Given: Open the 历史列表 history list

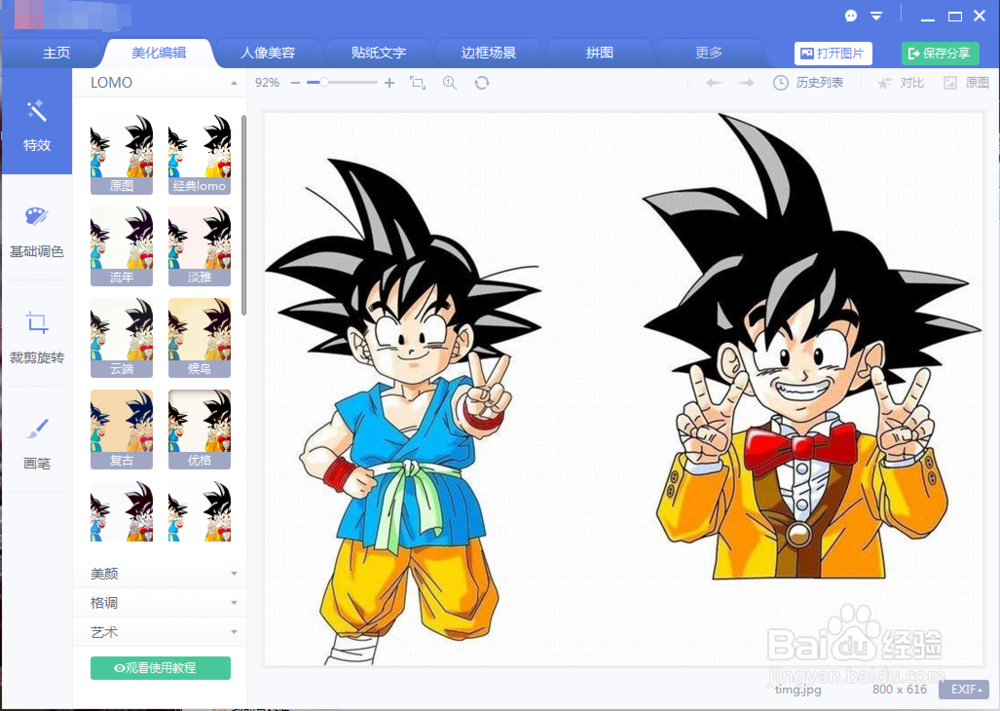Looking at the screenshot, I should click(808, 83).
